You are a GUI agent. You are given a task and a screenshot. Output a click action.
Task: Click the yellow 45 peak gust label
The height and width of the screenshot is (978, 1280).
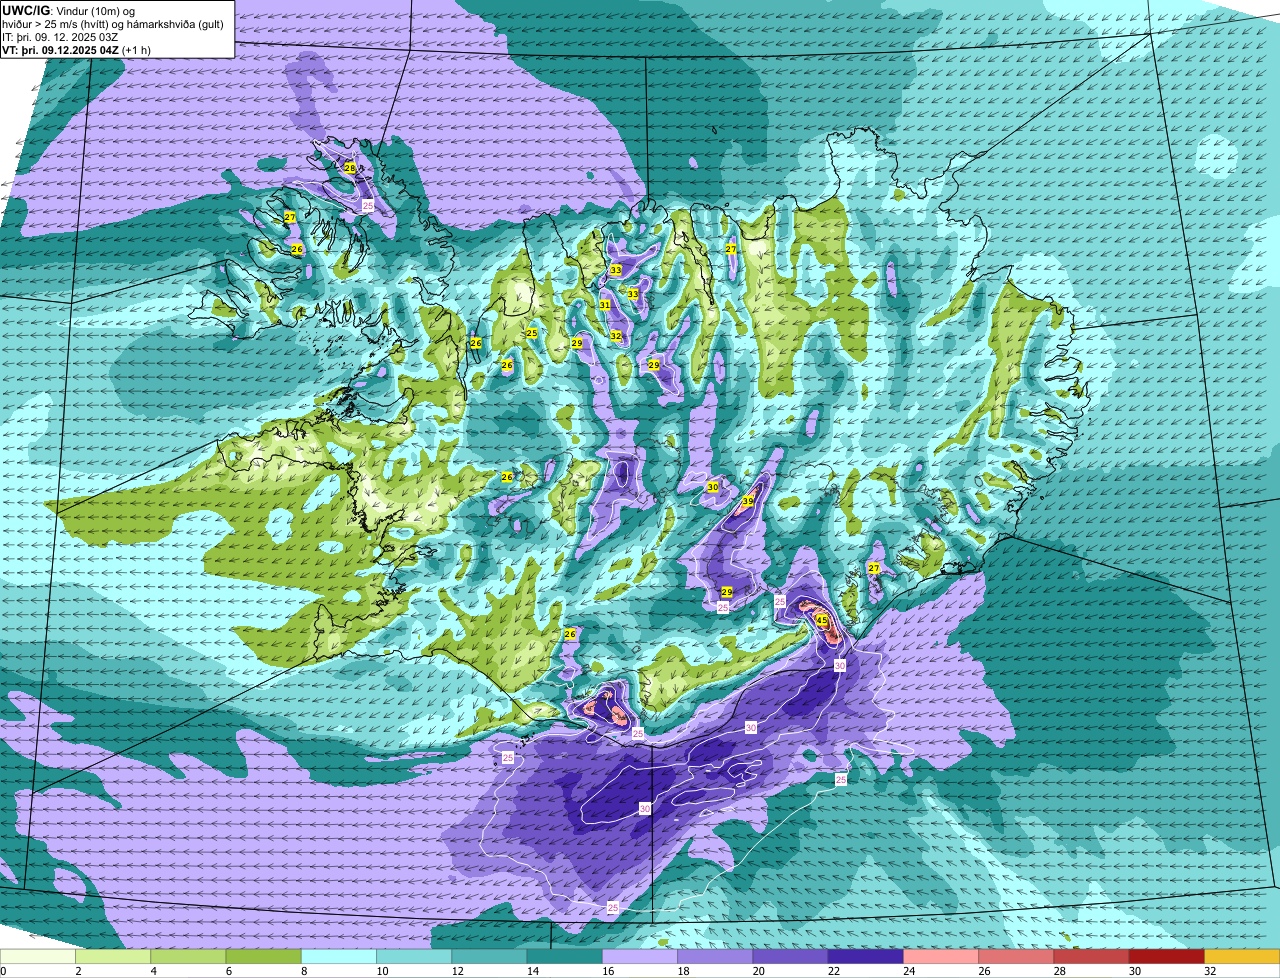tap(822, 621)
